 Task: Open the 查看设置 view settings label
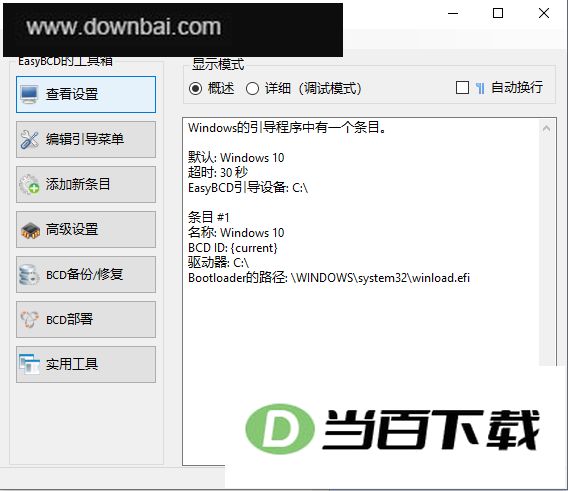72,94
